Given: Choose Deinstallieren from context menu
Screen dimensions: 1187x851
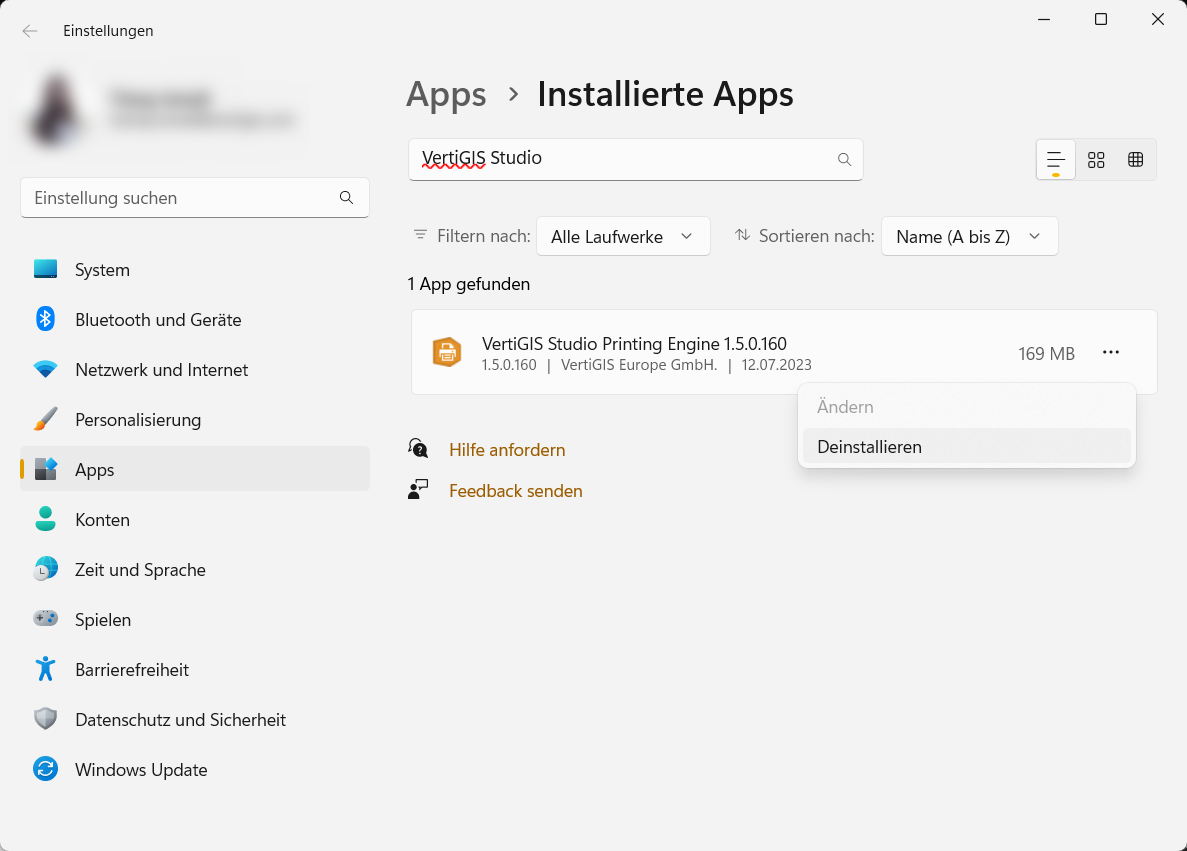Looking at the screenshot, I should coord(869,447).
